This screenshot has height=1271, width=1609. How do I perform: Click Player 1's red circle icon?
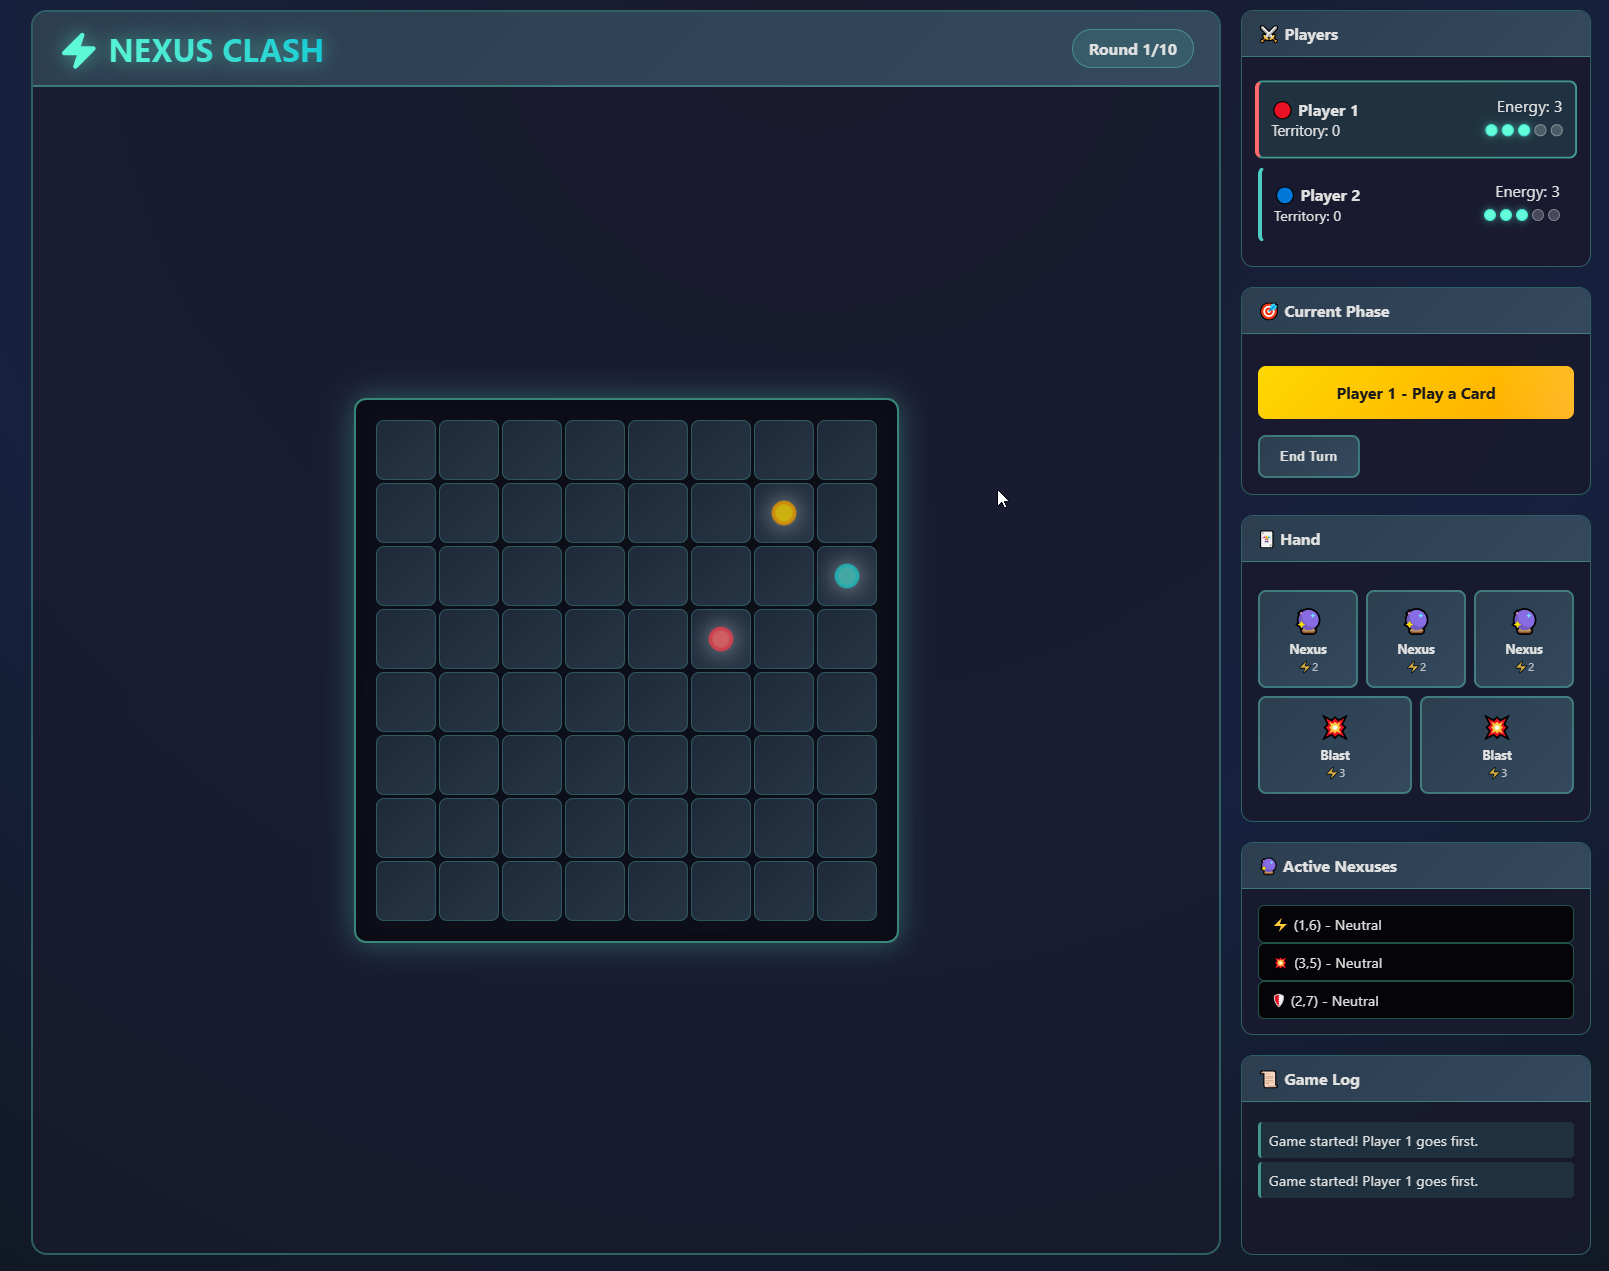click(1282, 110)
